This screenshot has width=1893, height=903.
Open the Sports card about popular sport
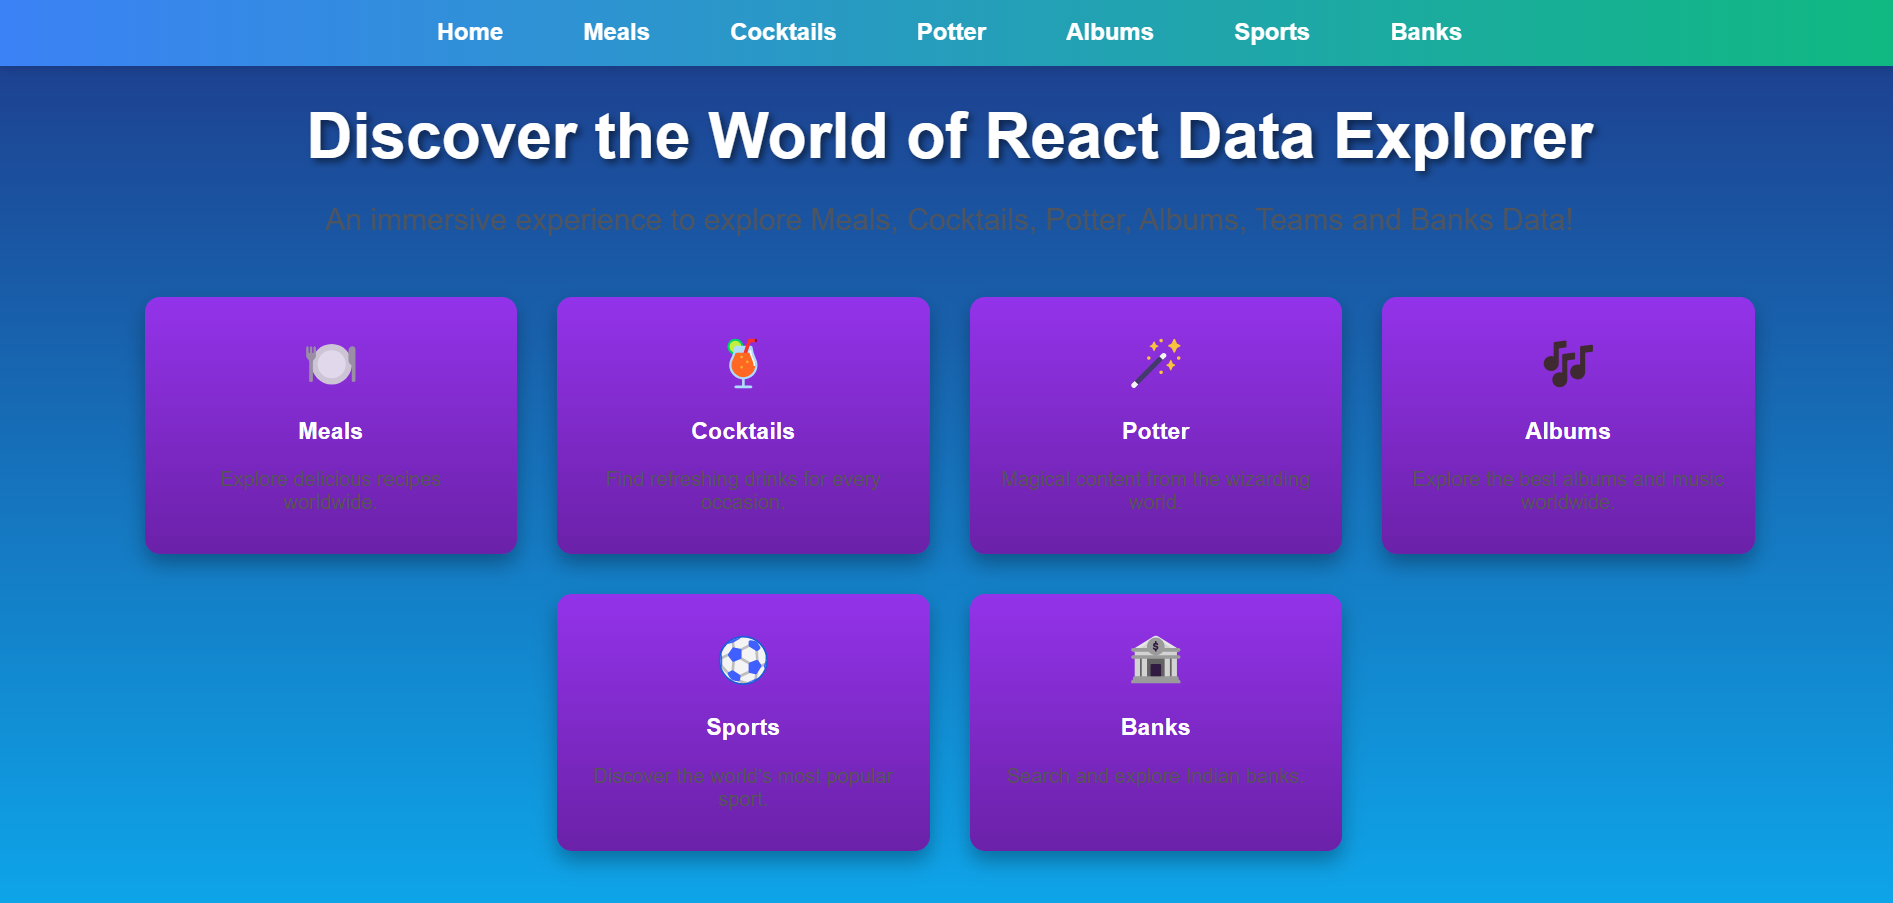click(743, 722)
